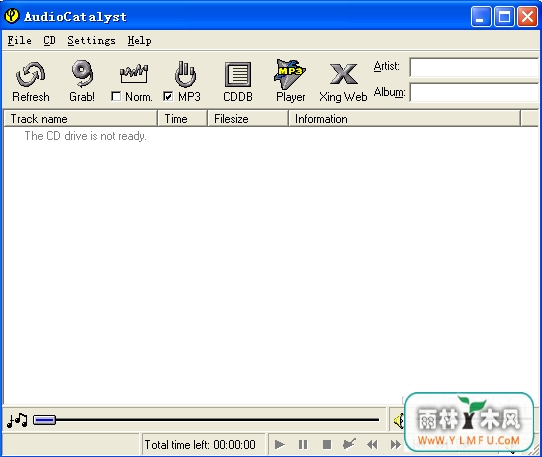Click the 'Total time left: 00:00:00' status

coord(200,445)
